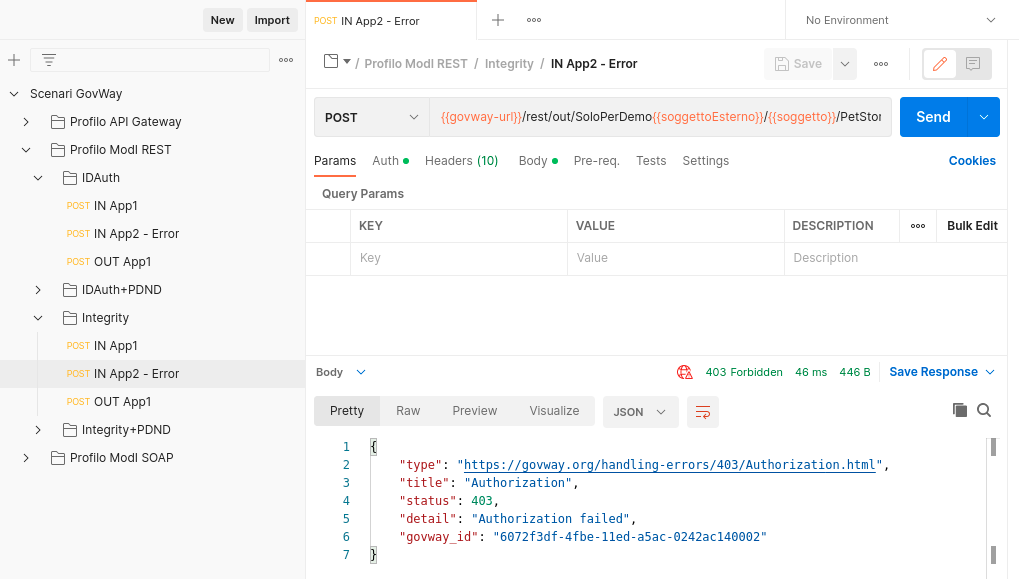Open the response Body section dropdown
The width and height of the screenshot is (1019, 579).
point(341,372)
